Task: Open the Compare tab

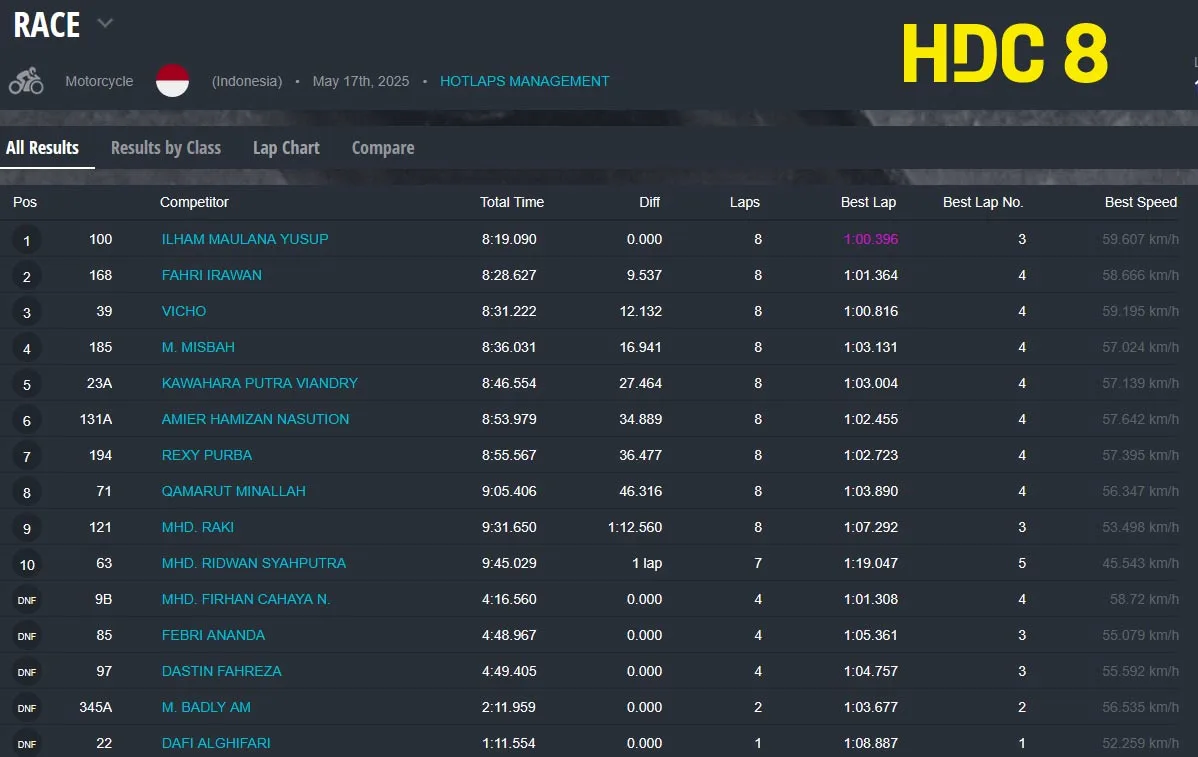Action: (x=383, y=147)
